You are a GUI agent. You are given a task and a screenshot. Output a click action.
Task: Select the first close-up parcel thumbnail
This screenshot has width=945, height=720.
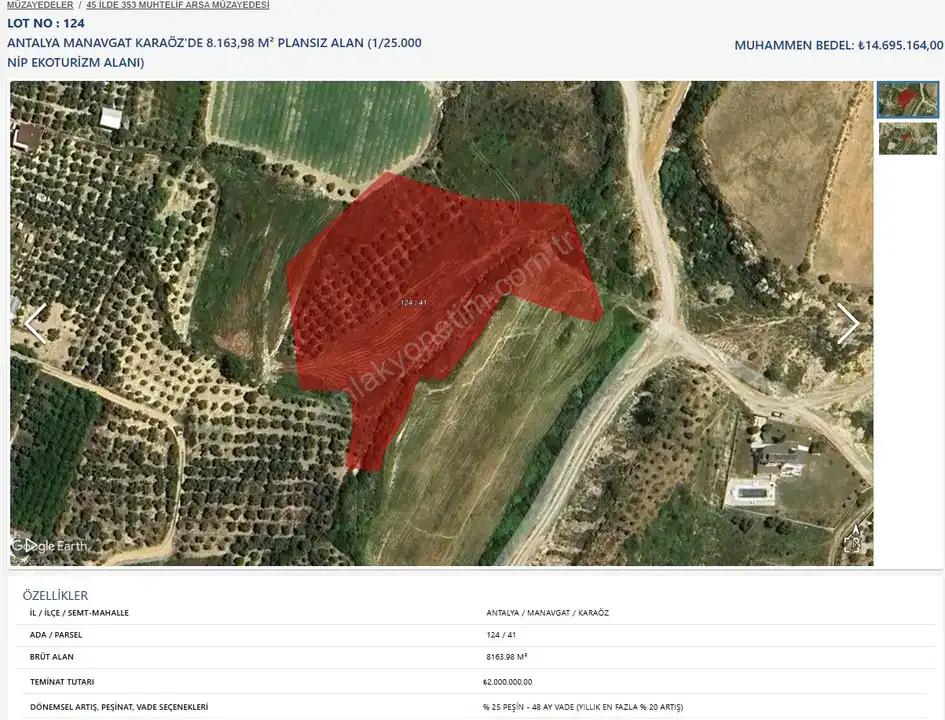click(x=907, y=100)
